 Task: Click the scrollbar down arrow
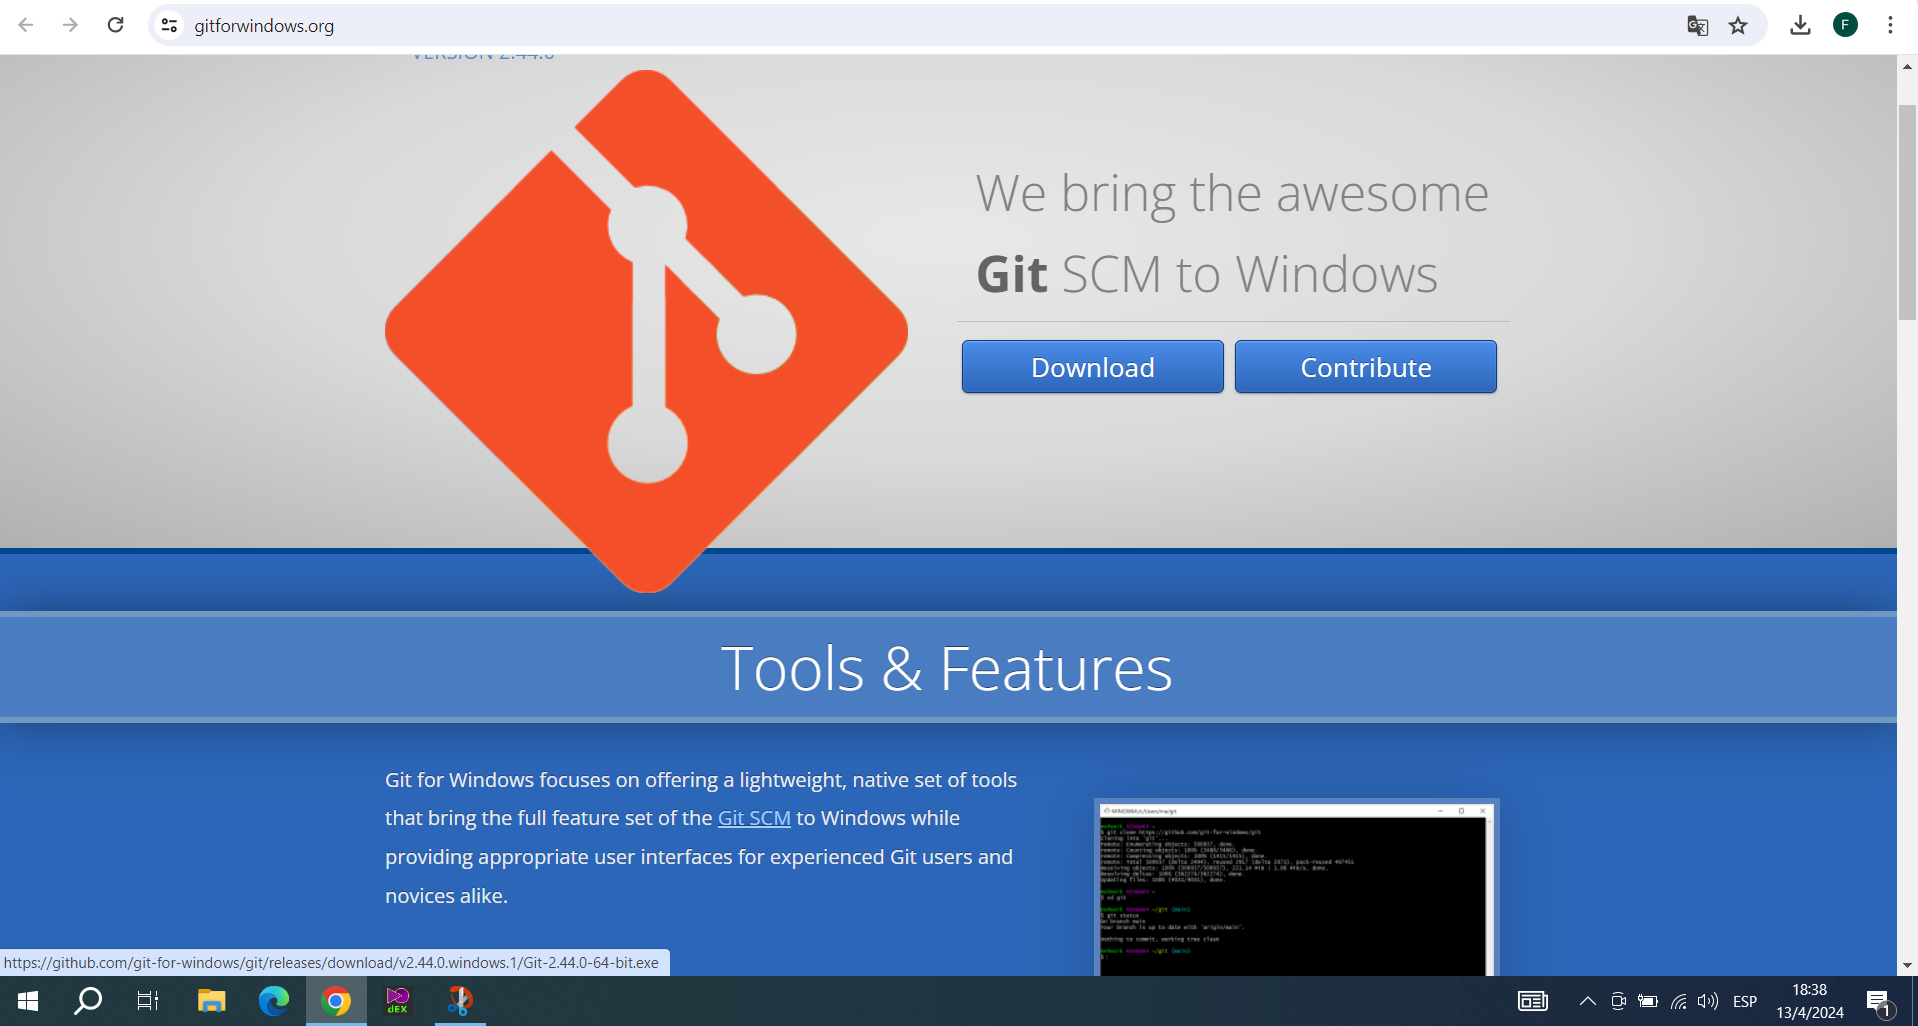point(1907,965)
